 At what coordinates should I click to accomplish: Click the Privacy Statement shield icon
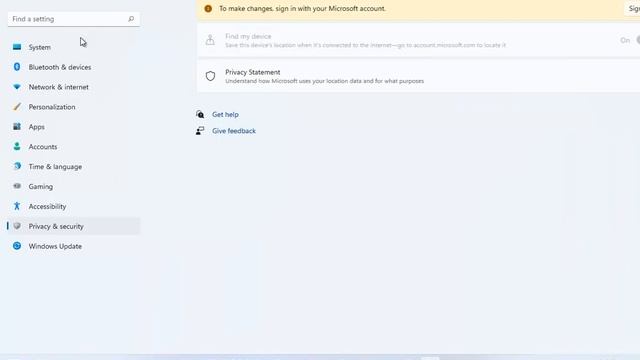(210, 76)
